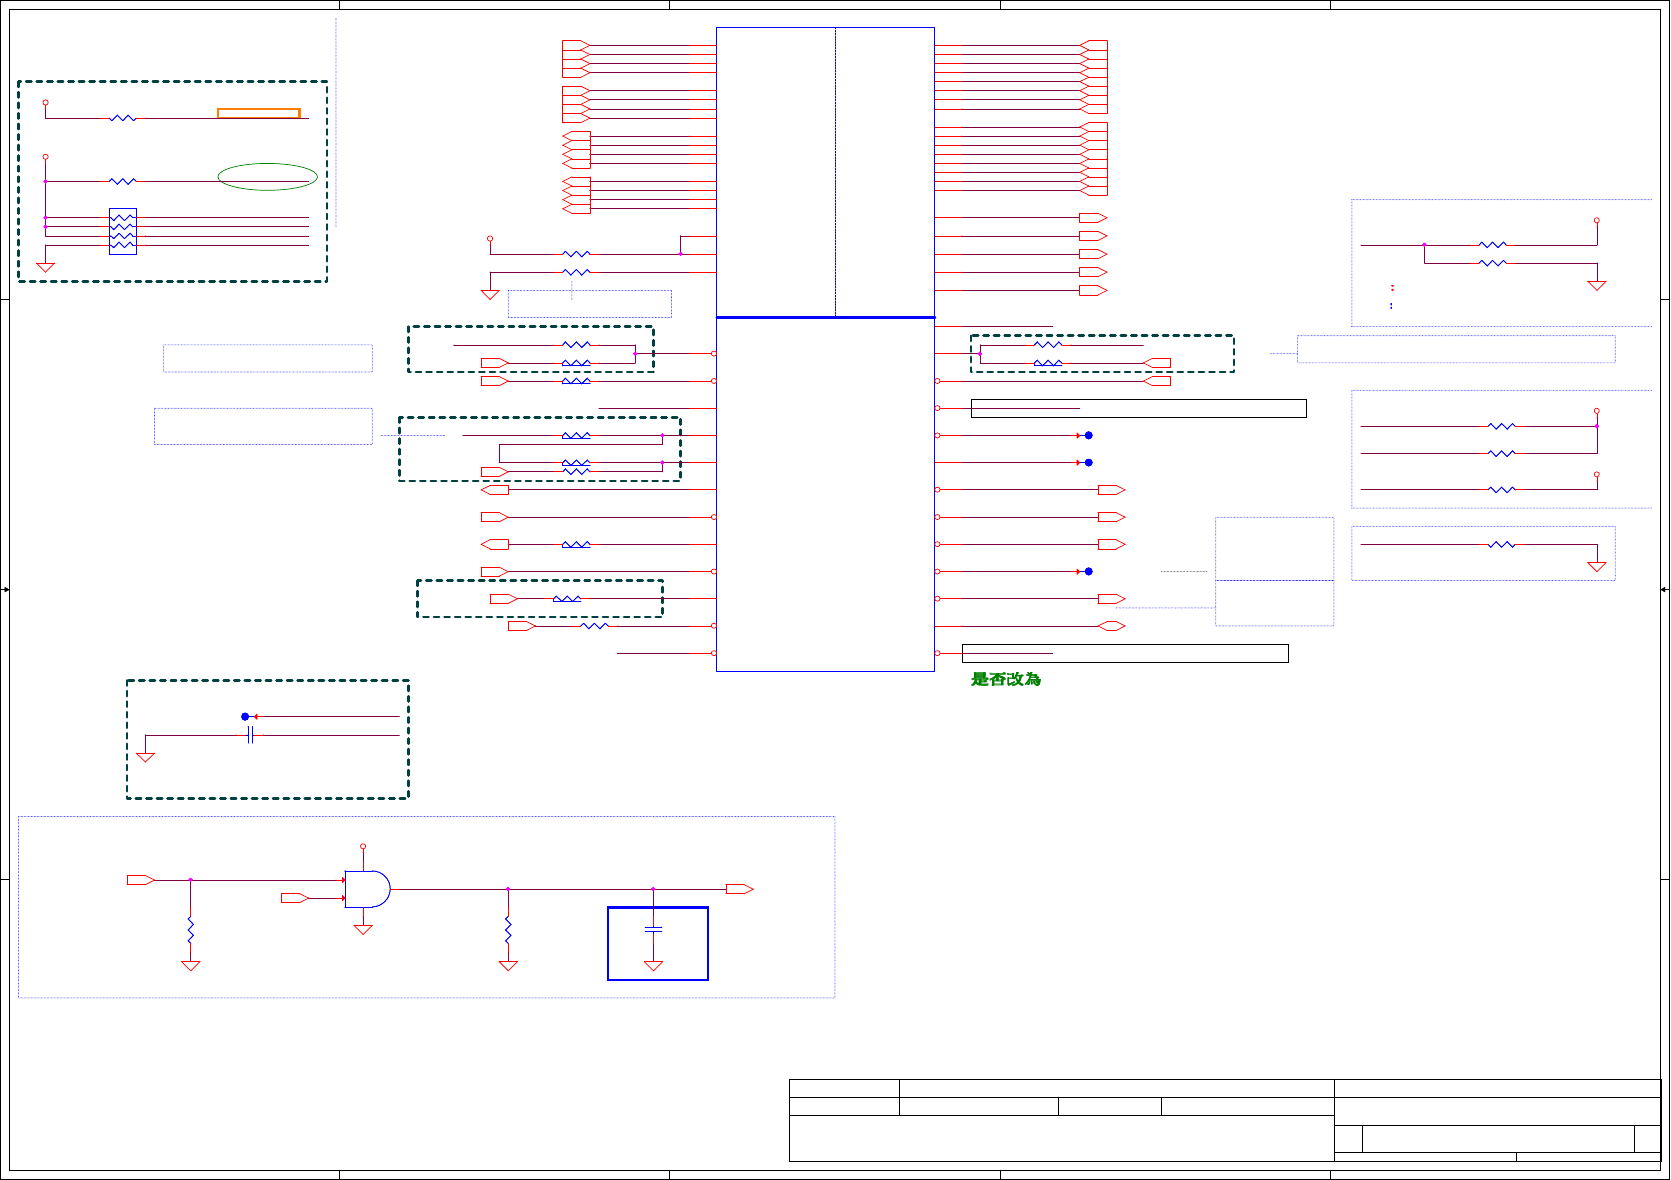The image size is (1671, 1180).
Task: Select the ground symbol under the AND gate
Action: 363,929
